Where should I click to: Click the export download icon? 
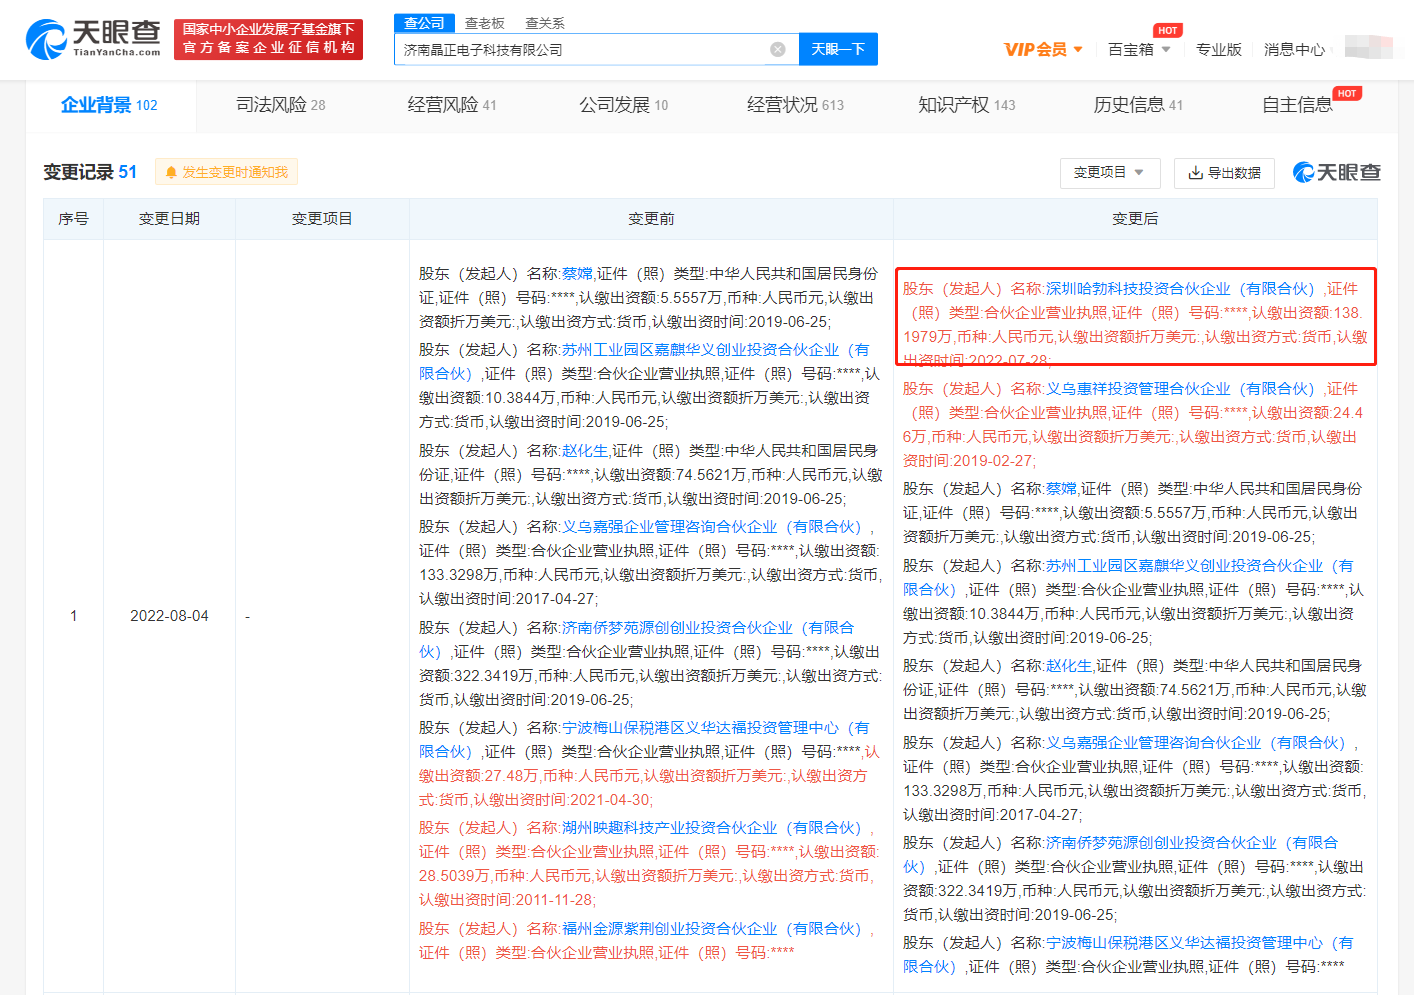pos(1195,173)
